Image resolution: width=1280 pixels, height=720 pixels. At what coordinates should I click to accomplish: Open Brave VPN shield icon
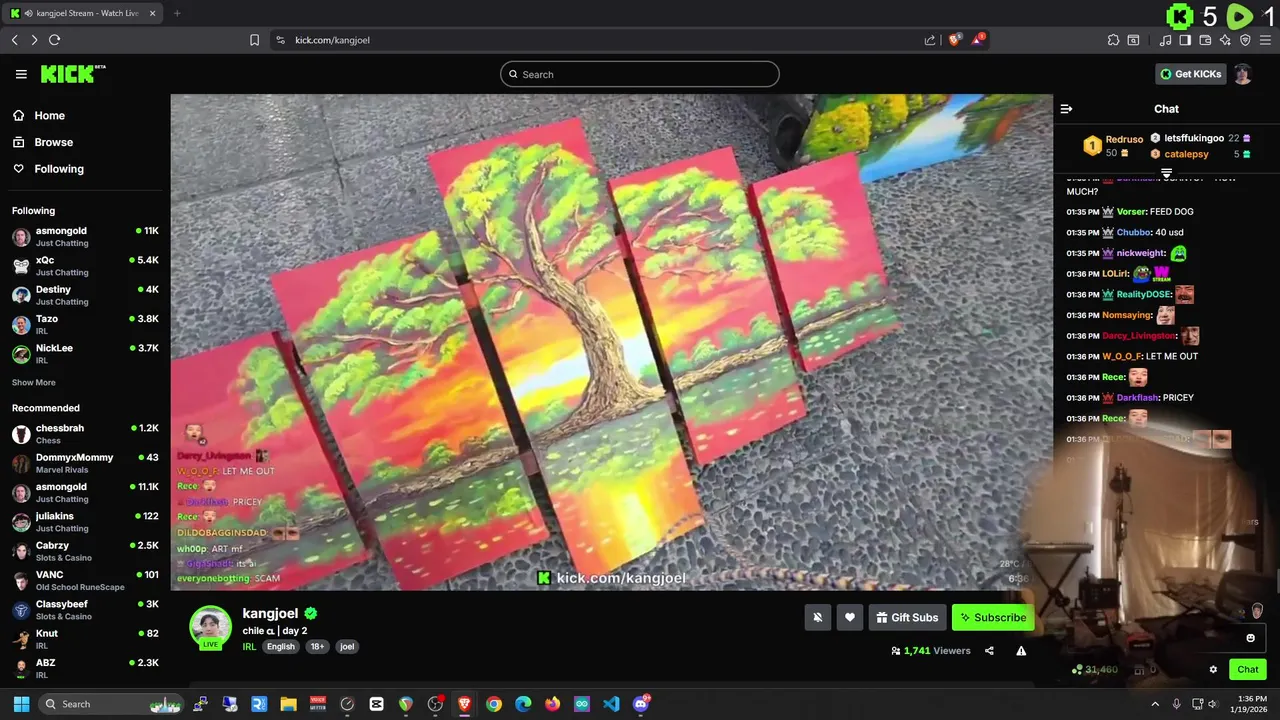(1245, 40)
